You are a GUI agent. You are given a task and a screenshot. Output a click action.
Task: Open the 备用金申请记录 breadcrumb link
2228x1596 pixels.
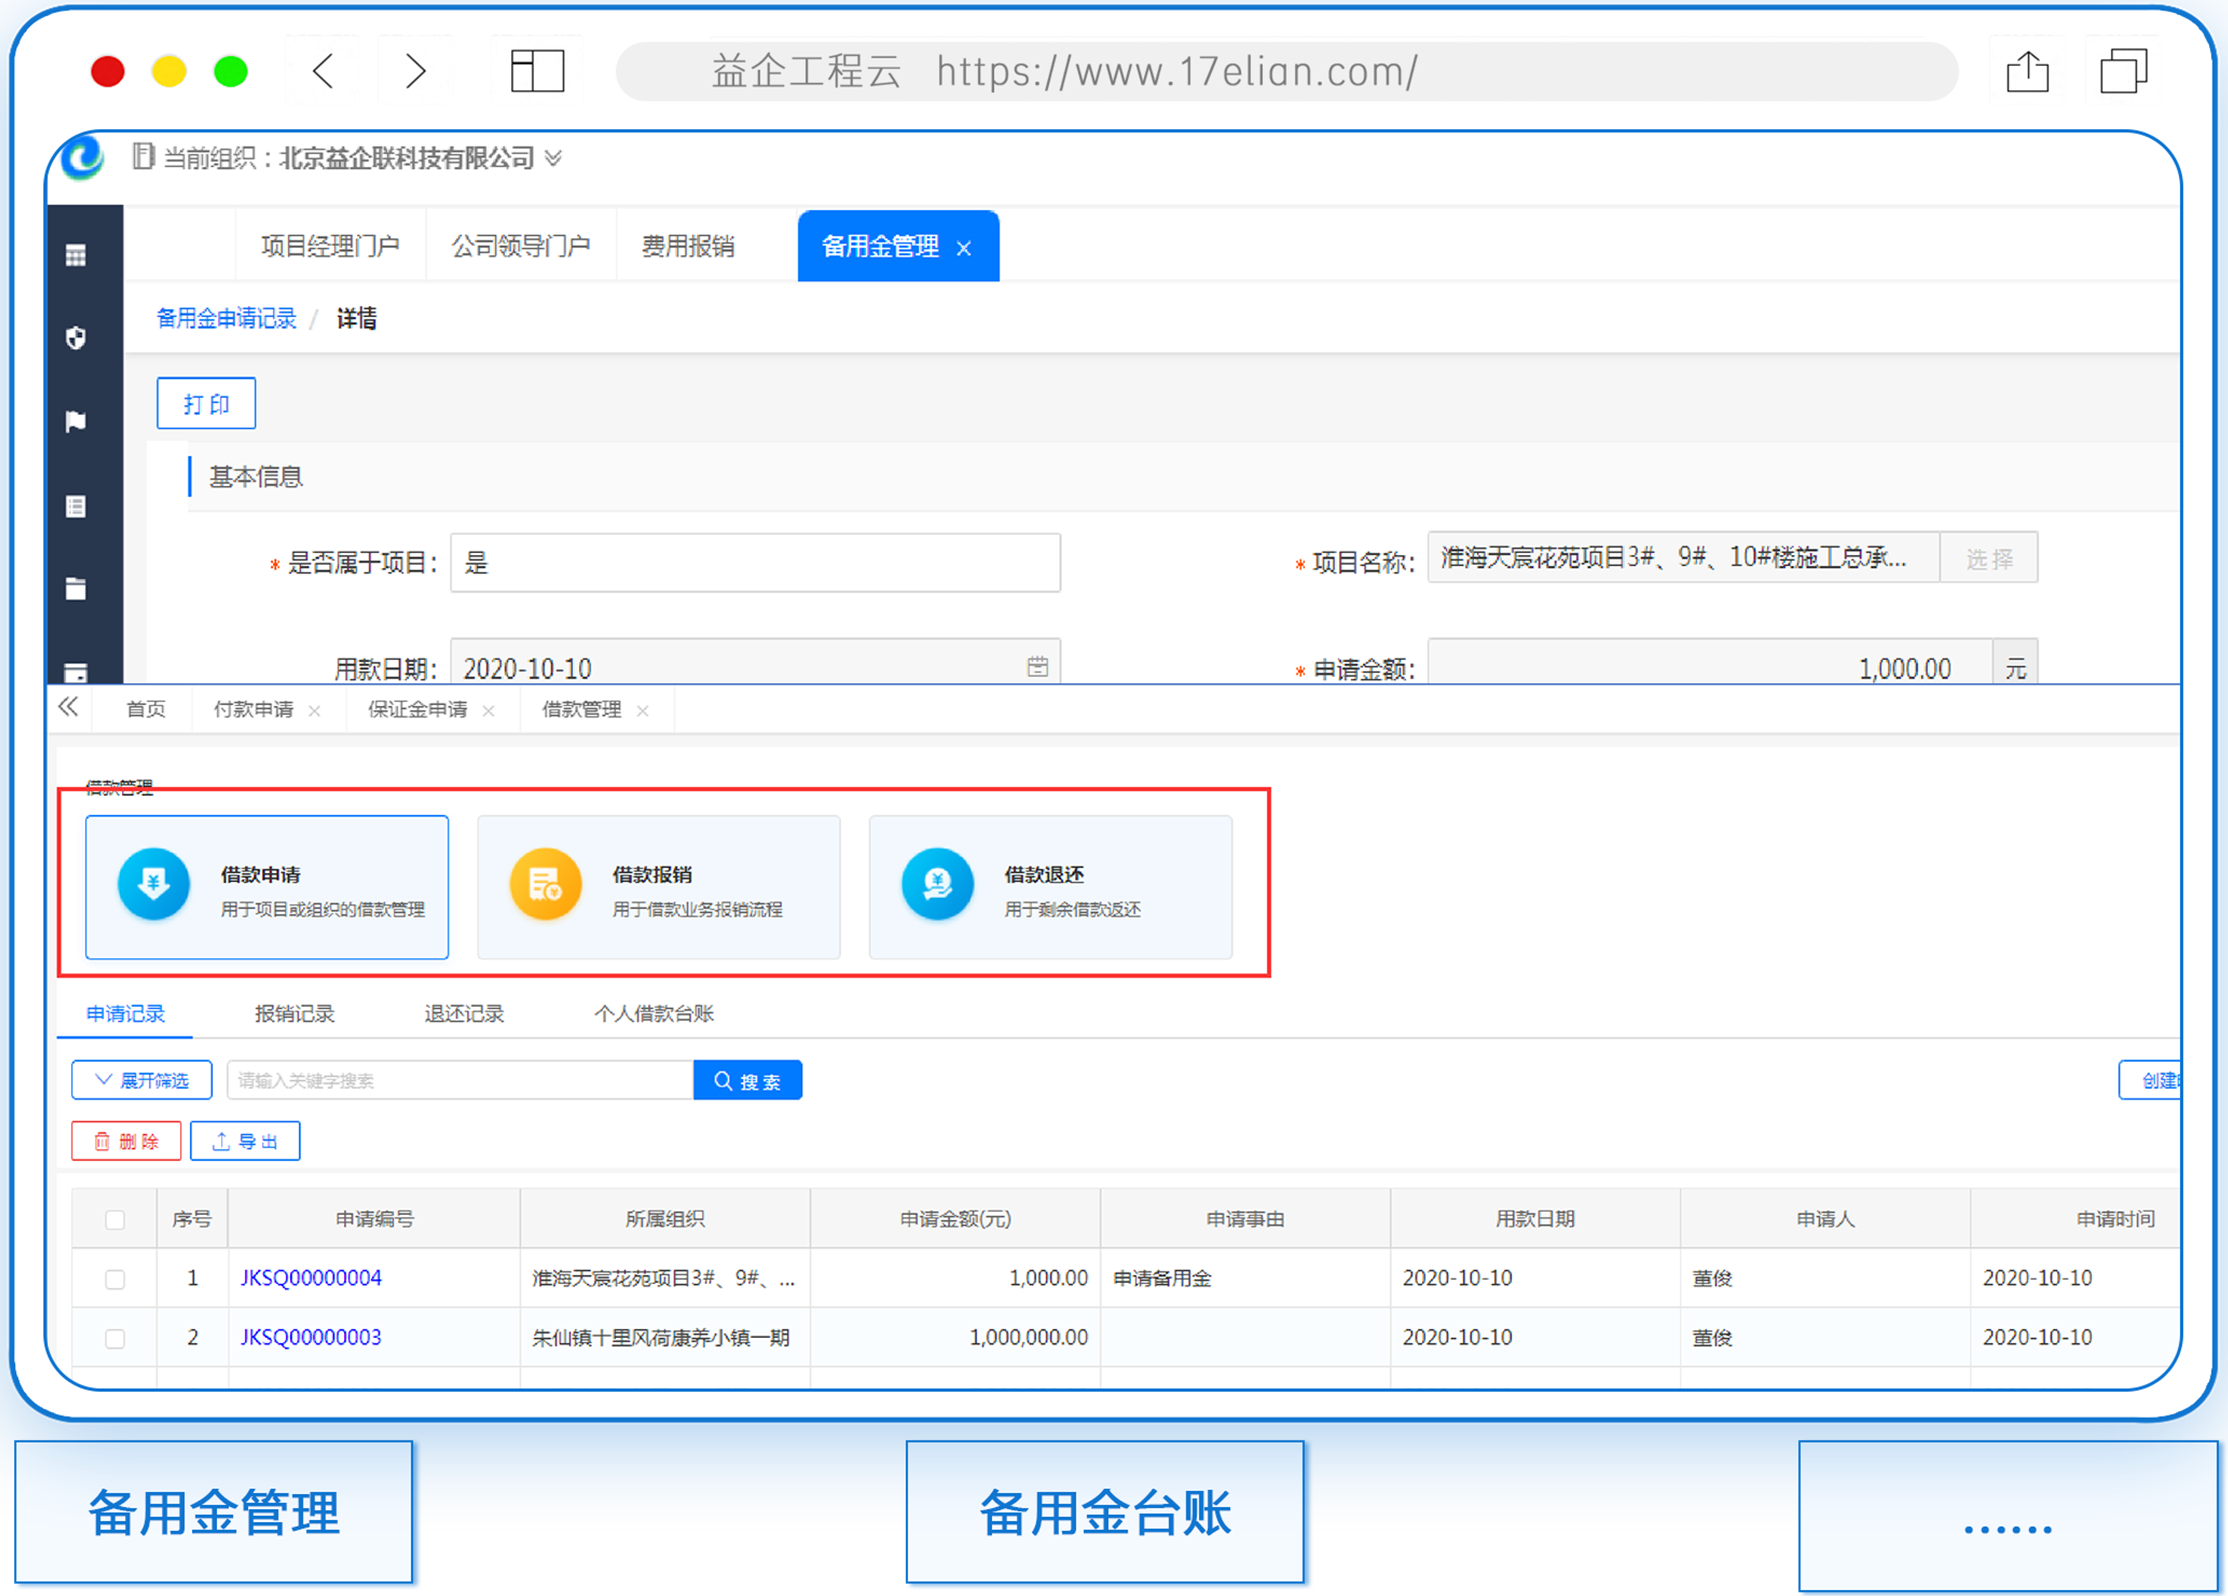click(x=227, y=319)
